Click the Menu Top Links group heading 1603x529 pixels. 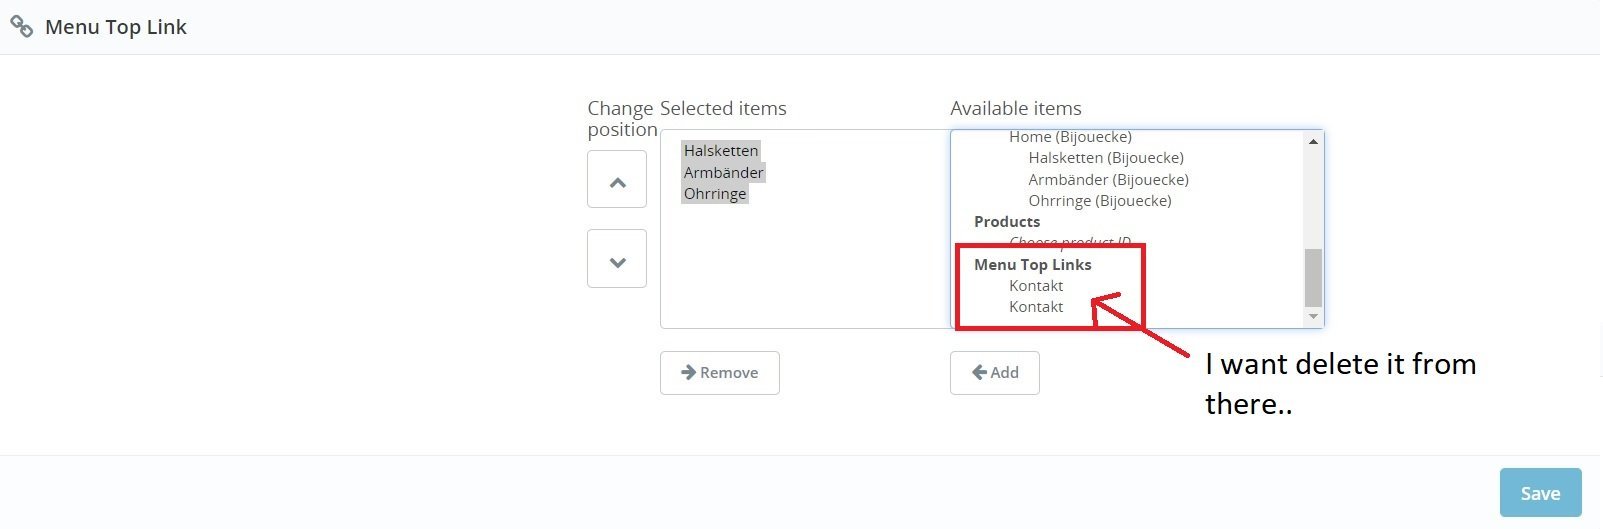point(1032,265)
